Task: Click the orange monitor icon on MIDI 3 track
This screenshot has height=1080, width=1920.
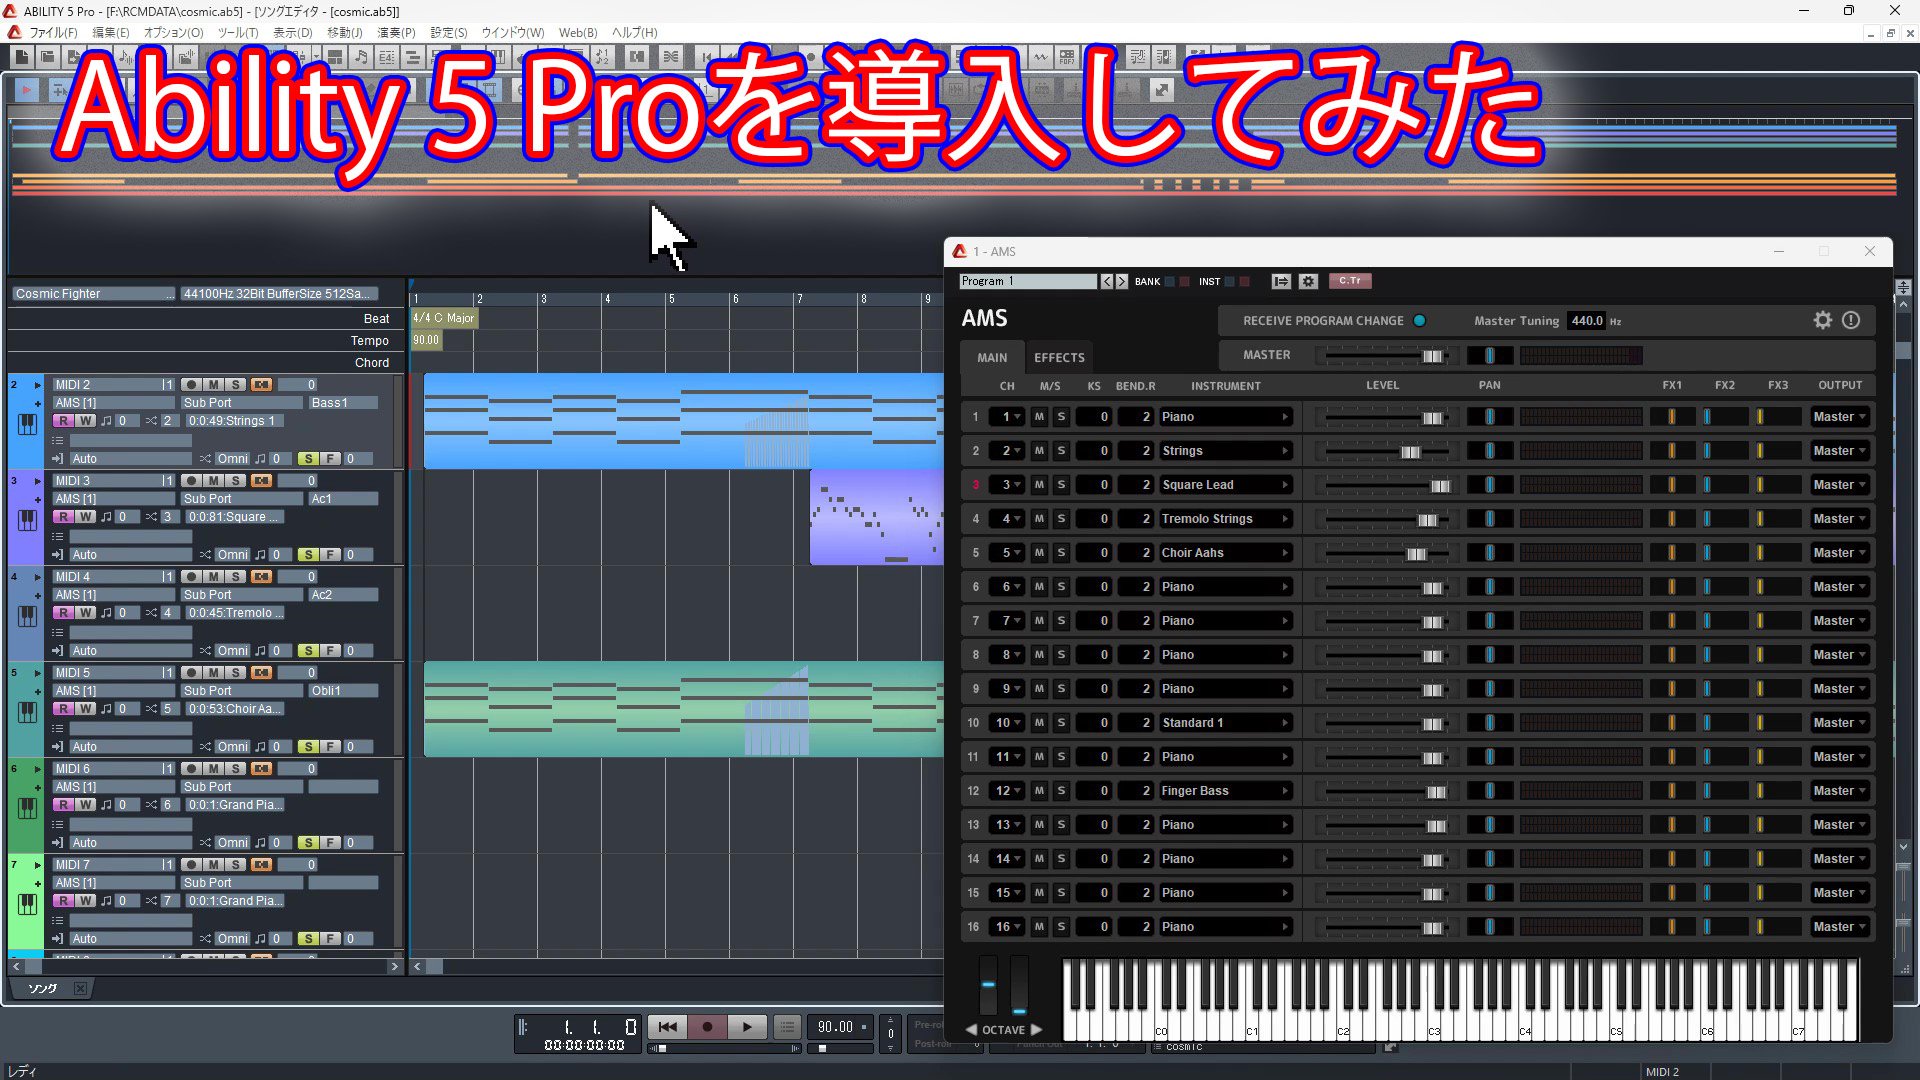Action: click(262, 481)
